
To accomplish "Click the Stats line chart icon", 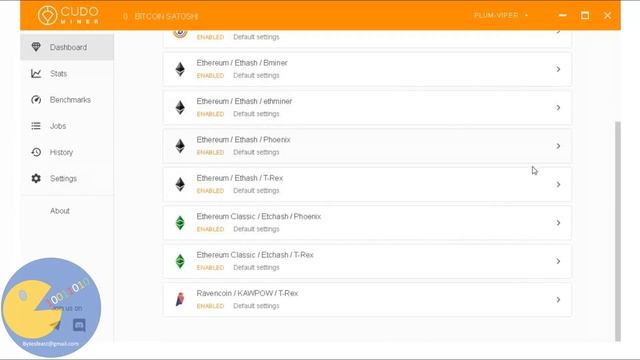I will (x=36, y=73).
